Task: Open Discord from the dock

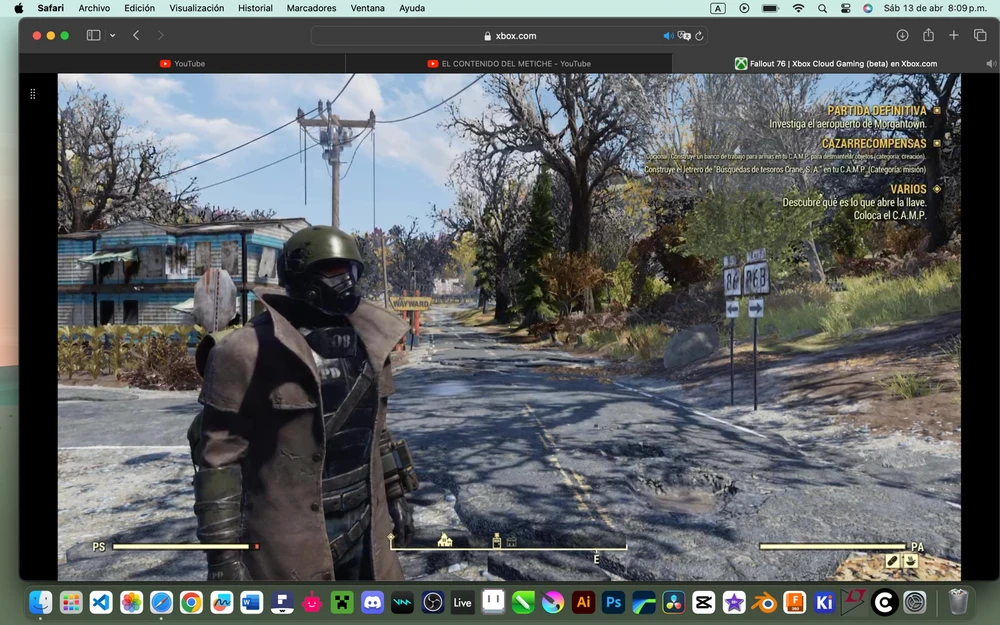Action: pos(372,602)
